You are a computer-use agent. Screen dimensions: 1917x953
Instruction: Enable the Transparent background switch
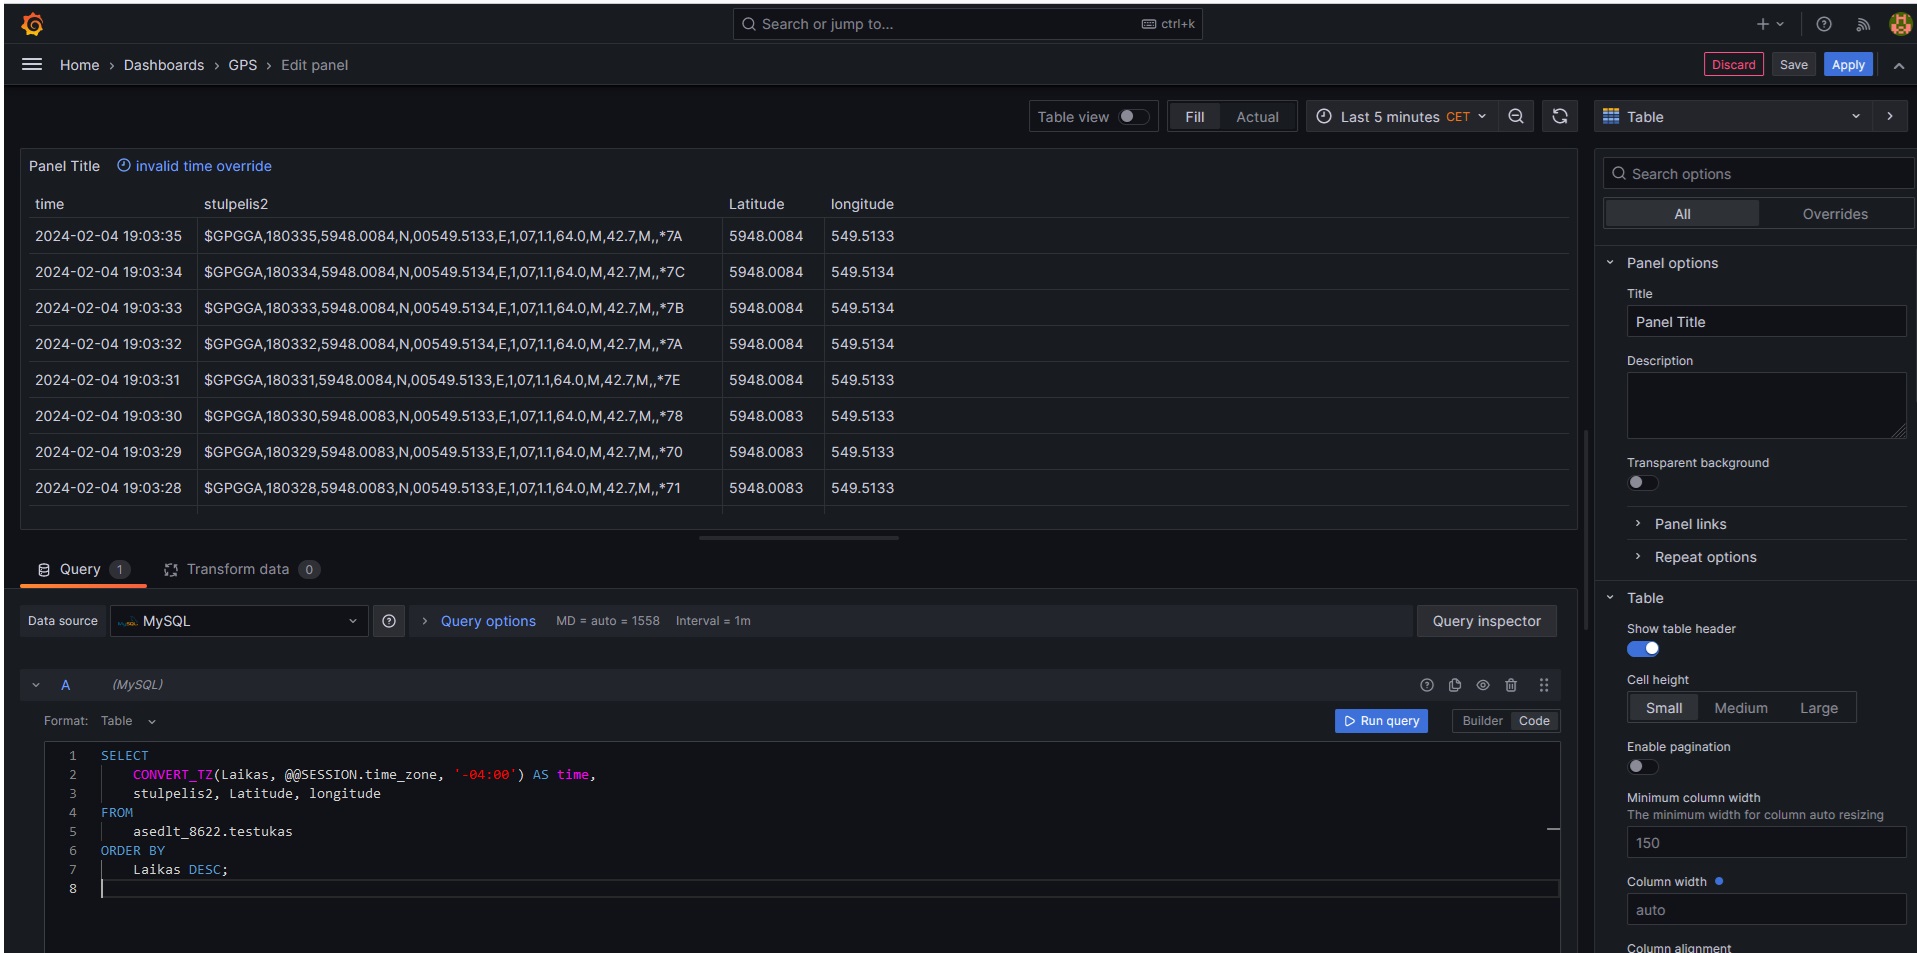pos(1642,483)
